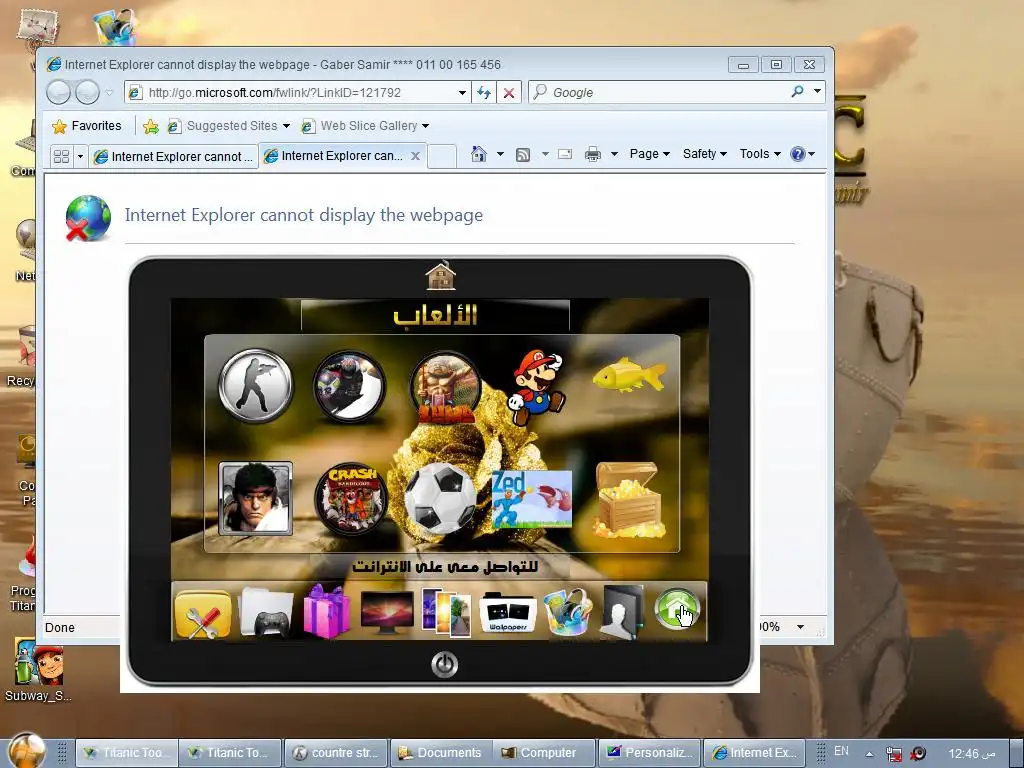
Task: Open the treasure chest game icon
Action: click(628, 500)
